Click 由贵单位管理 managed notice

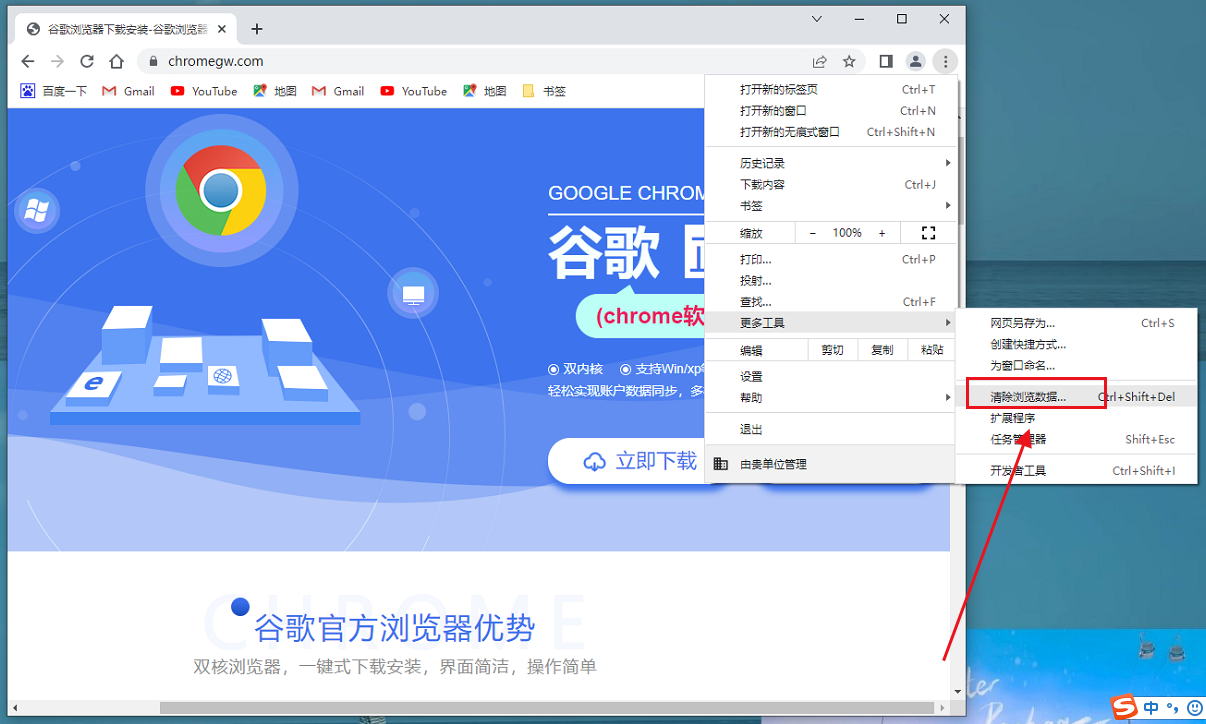[831, 464]
